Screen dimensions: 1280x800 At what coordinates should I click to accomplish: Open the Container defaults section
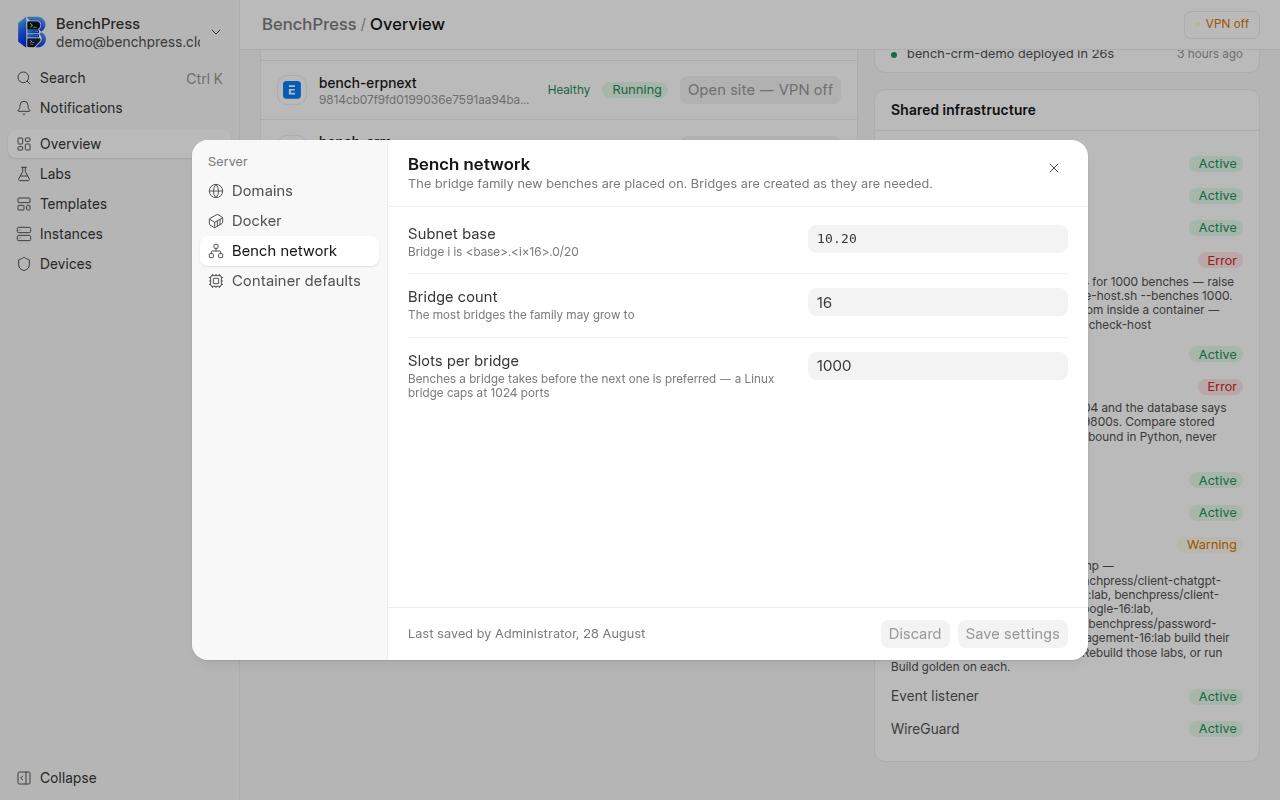click(290, 281)
